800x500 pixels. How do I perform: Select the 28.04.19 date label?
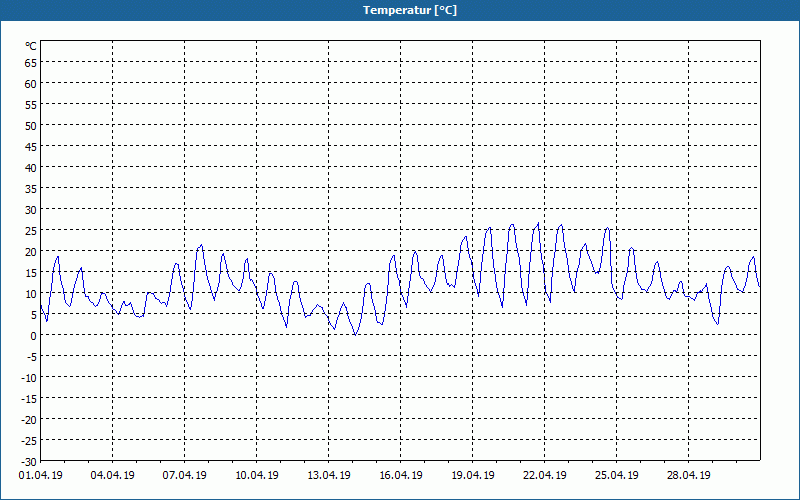pyautogui.click(x=688, y=476)
